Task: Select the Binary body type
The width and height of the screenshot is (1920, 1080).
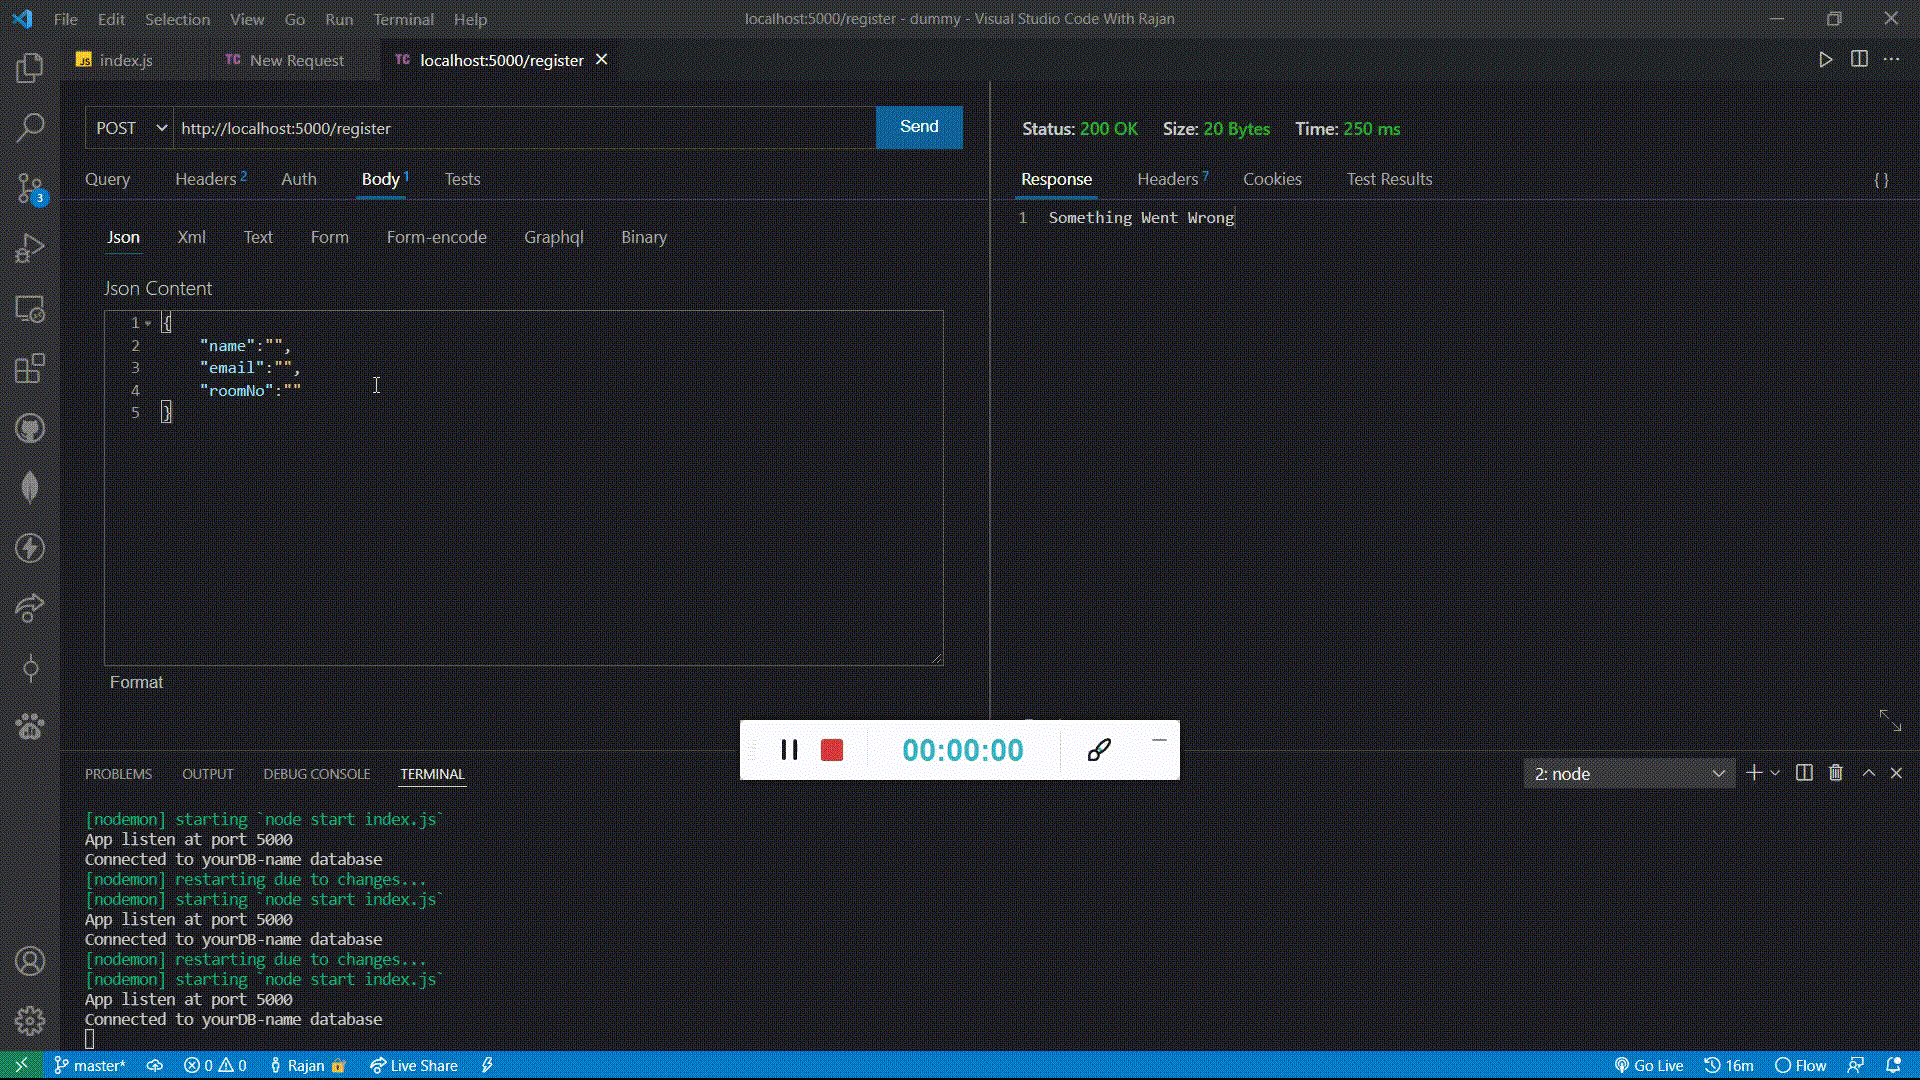Action: click(x=643, y=237)
